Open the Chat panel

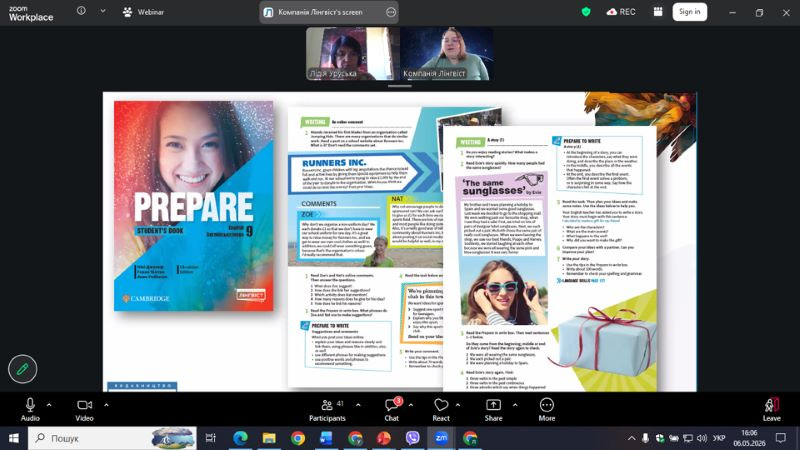click(x=391, y=410)
